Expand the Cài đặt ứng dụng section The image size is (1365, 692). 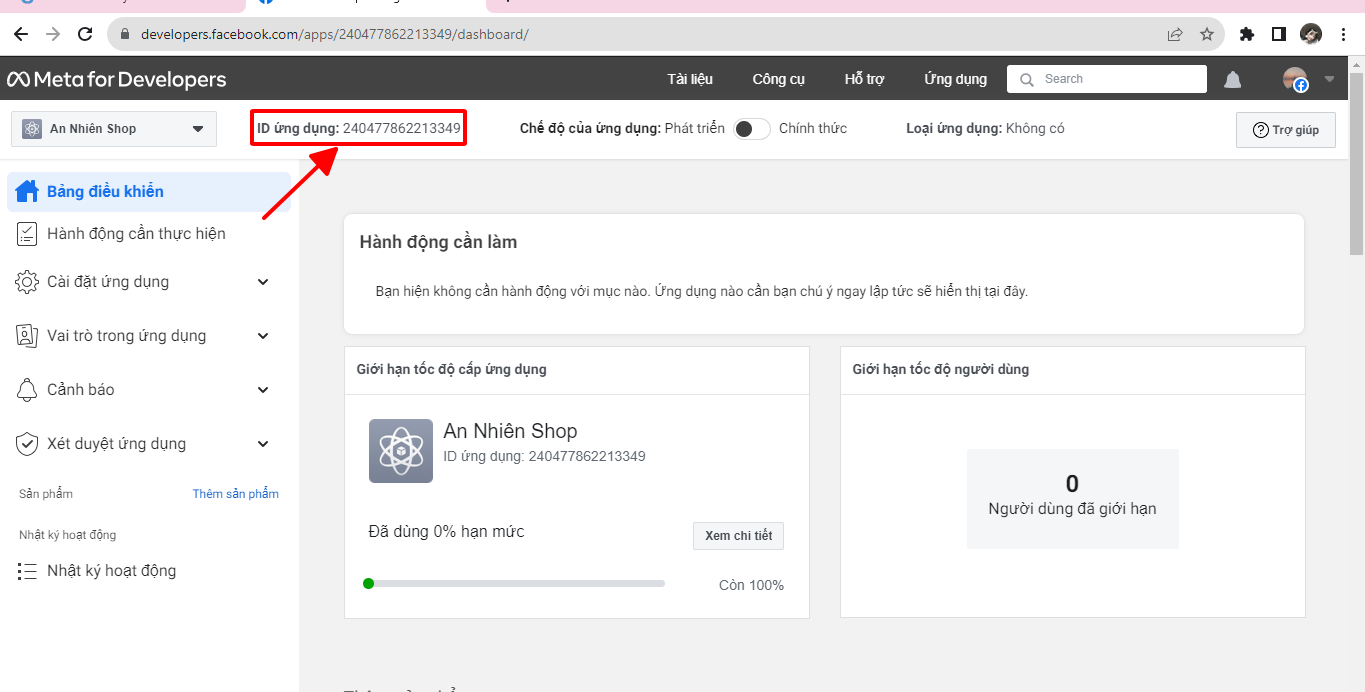click(x=263, y=282)
